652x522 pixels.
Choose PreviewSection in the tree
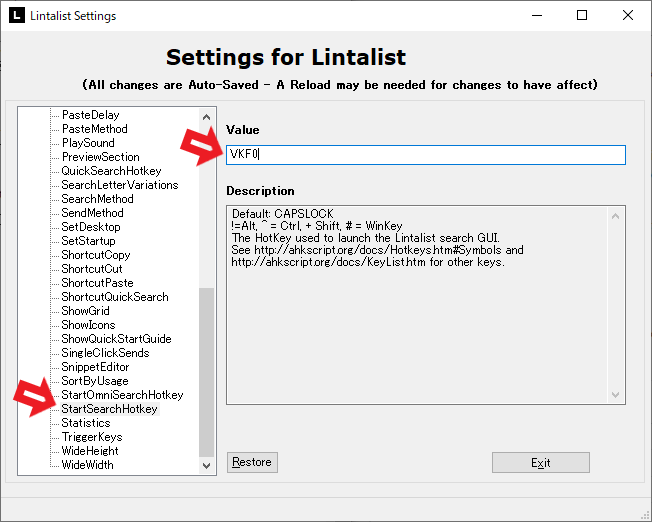[x=101, y=157]
